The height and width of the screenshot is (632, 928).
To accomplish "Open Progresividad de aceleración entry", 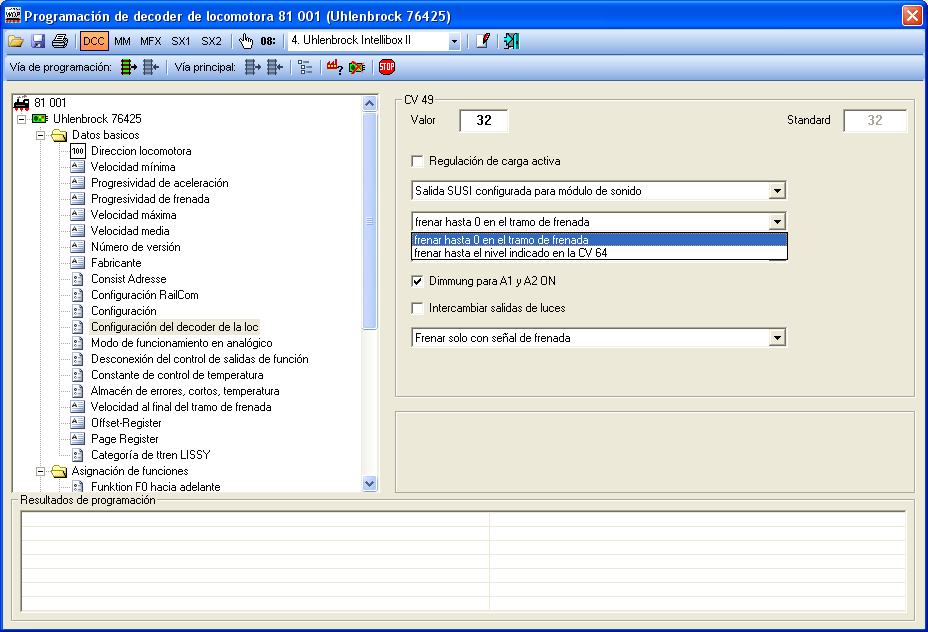I will tap(159, 183).
